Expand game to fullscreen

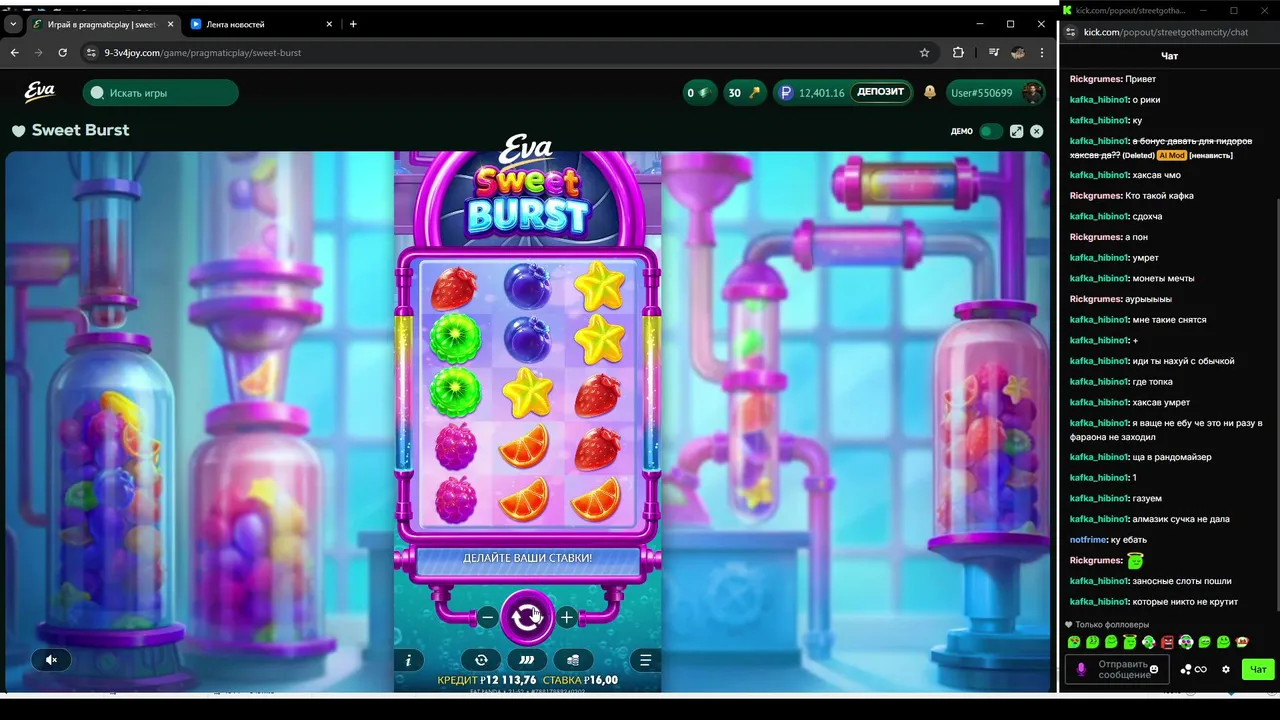pyautogui.click(x=1017, y=131)
